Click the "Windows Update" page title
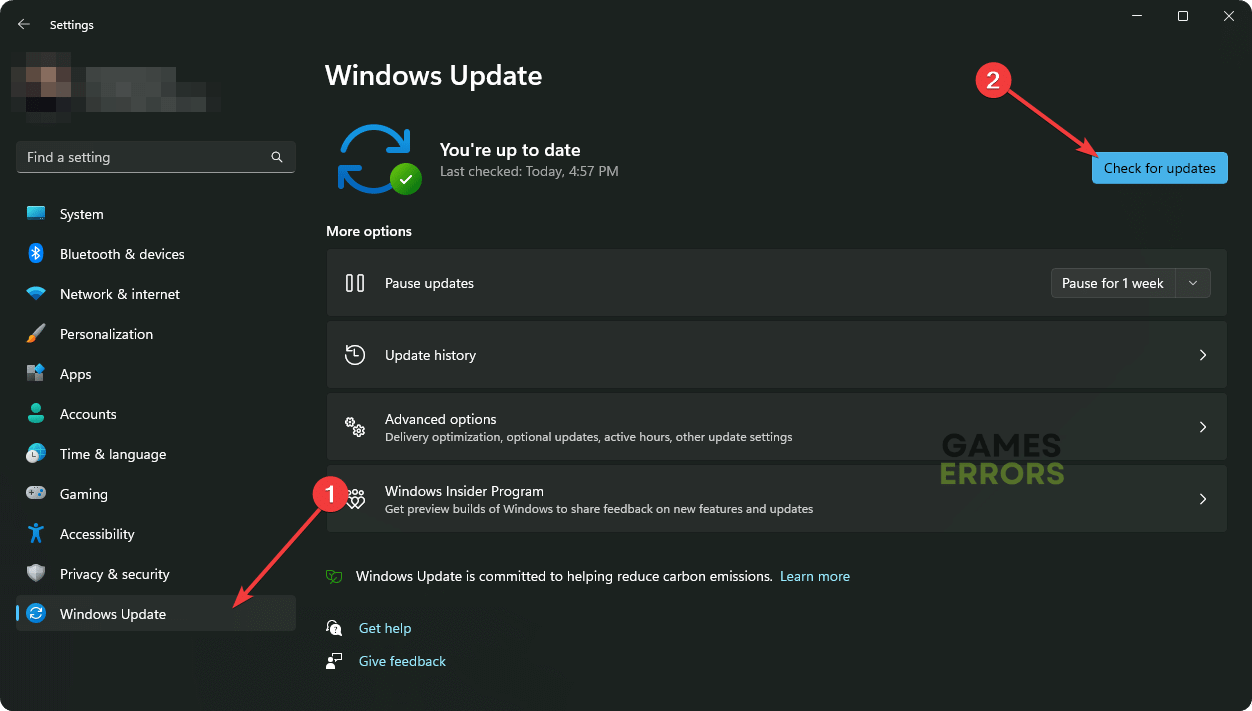This screenshot has height=711, width=1252. click(x=434, y=76)
